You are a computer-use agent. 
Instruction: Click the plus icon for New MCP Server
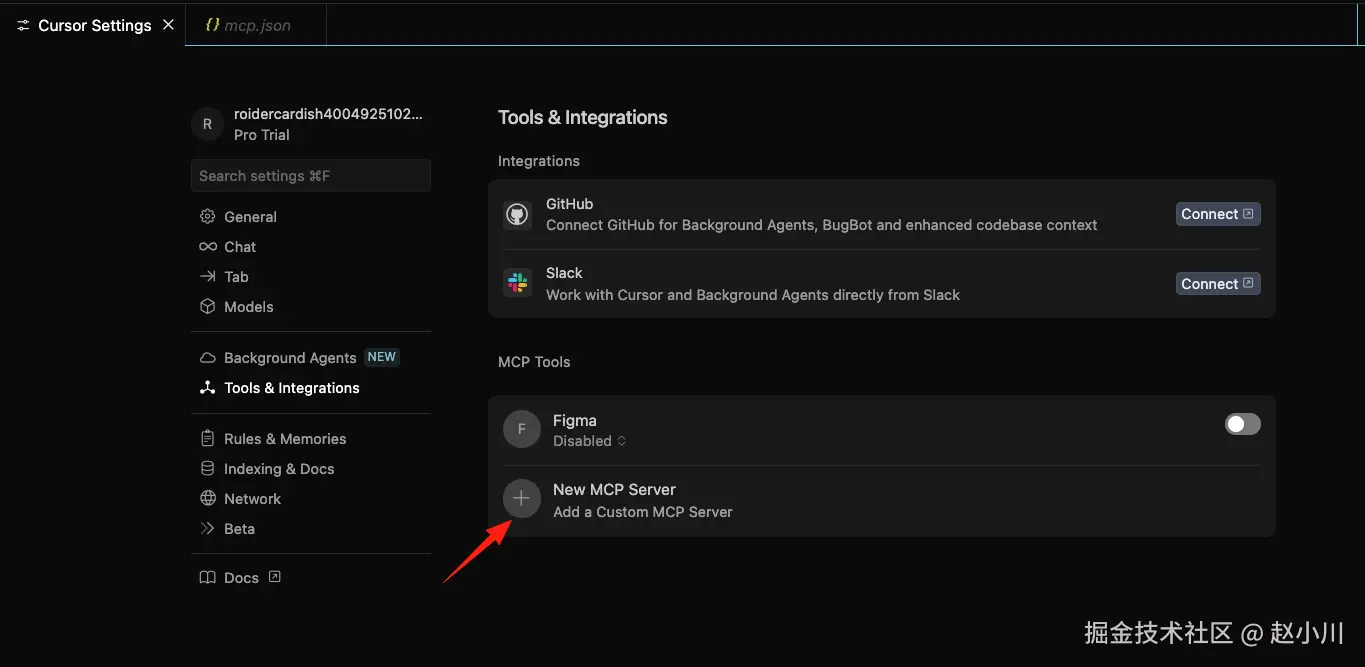[521, 499]
